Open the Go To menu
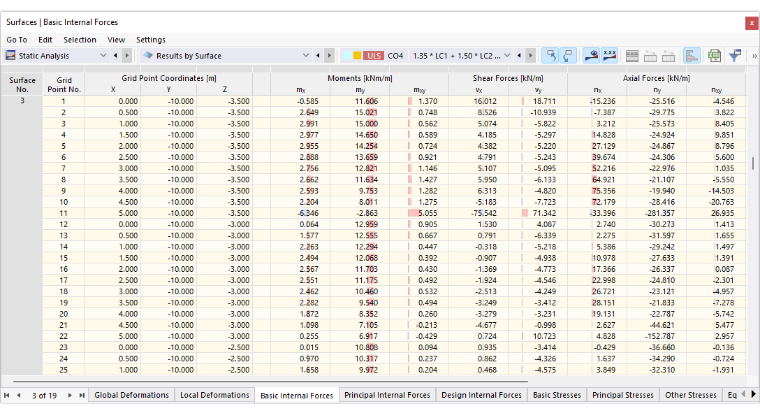760x414 pixels. (16, 40)
